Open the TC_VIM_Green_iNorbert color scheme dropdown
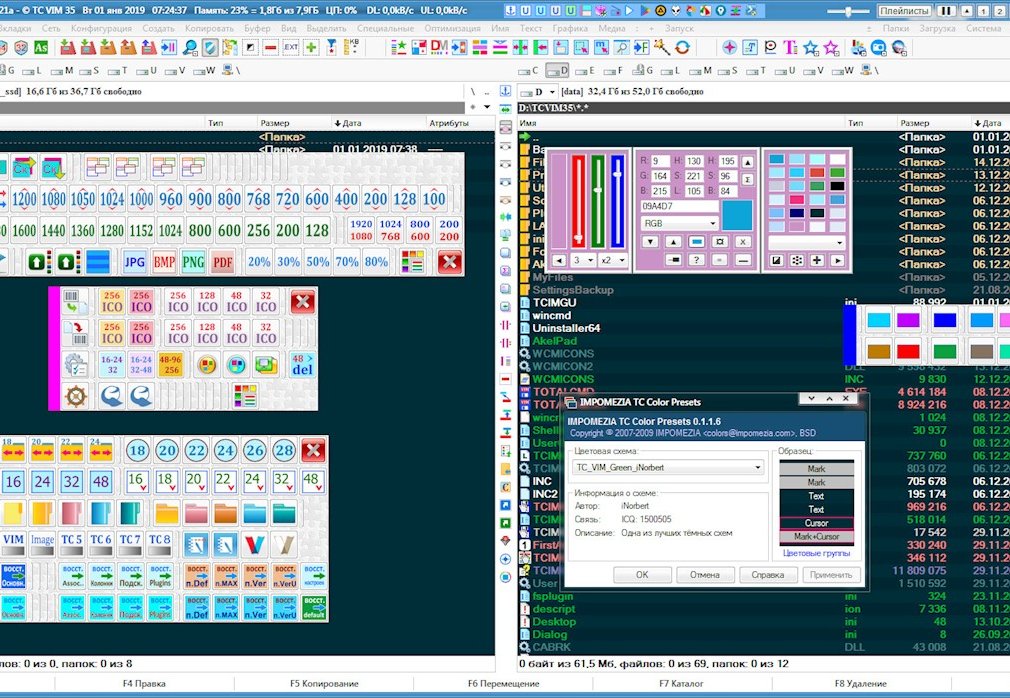The height and width of the screenshot is (698, 1010). click(668, 467)
